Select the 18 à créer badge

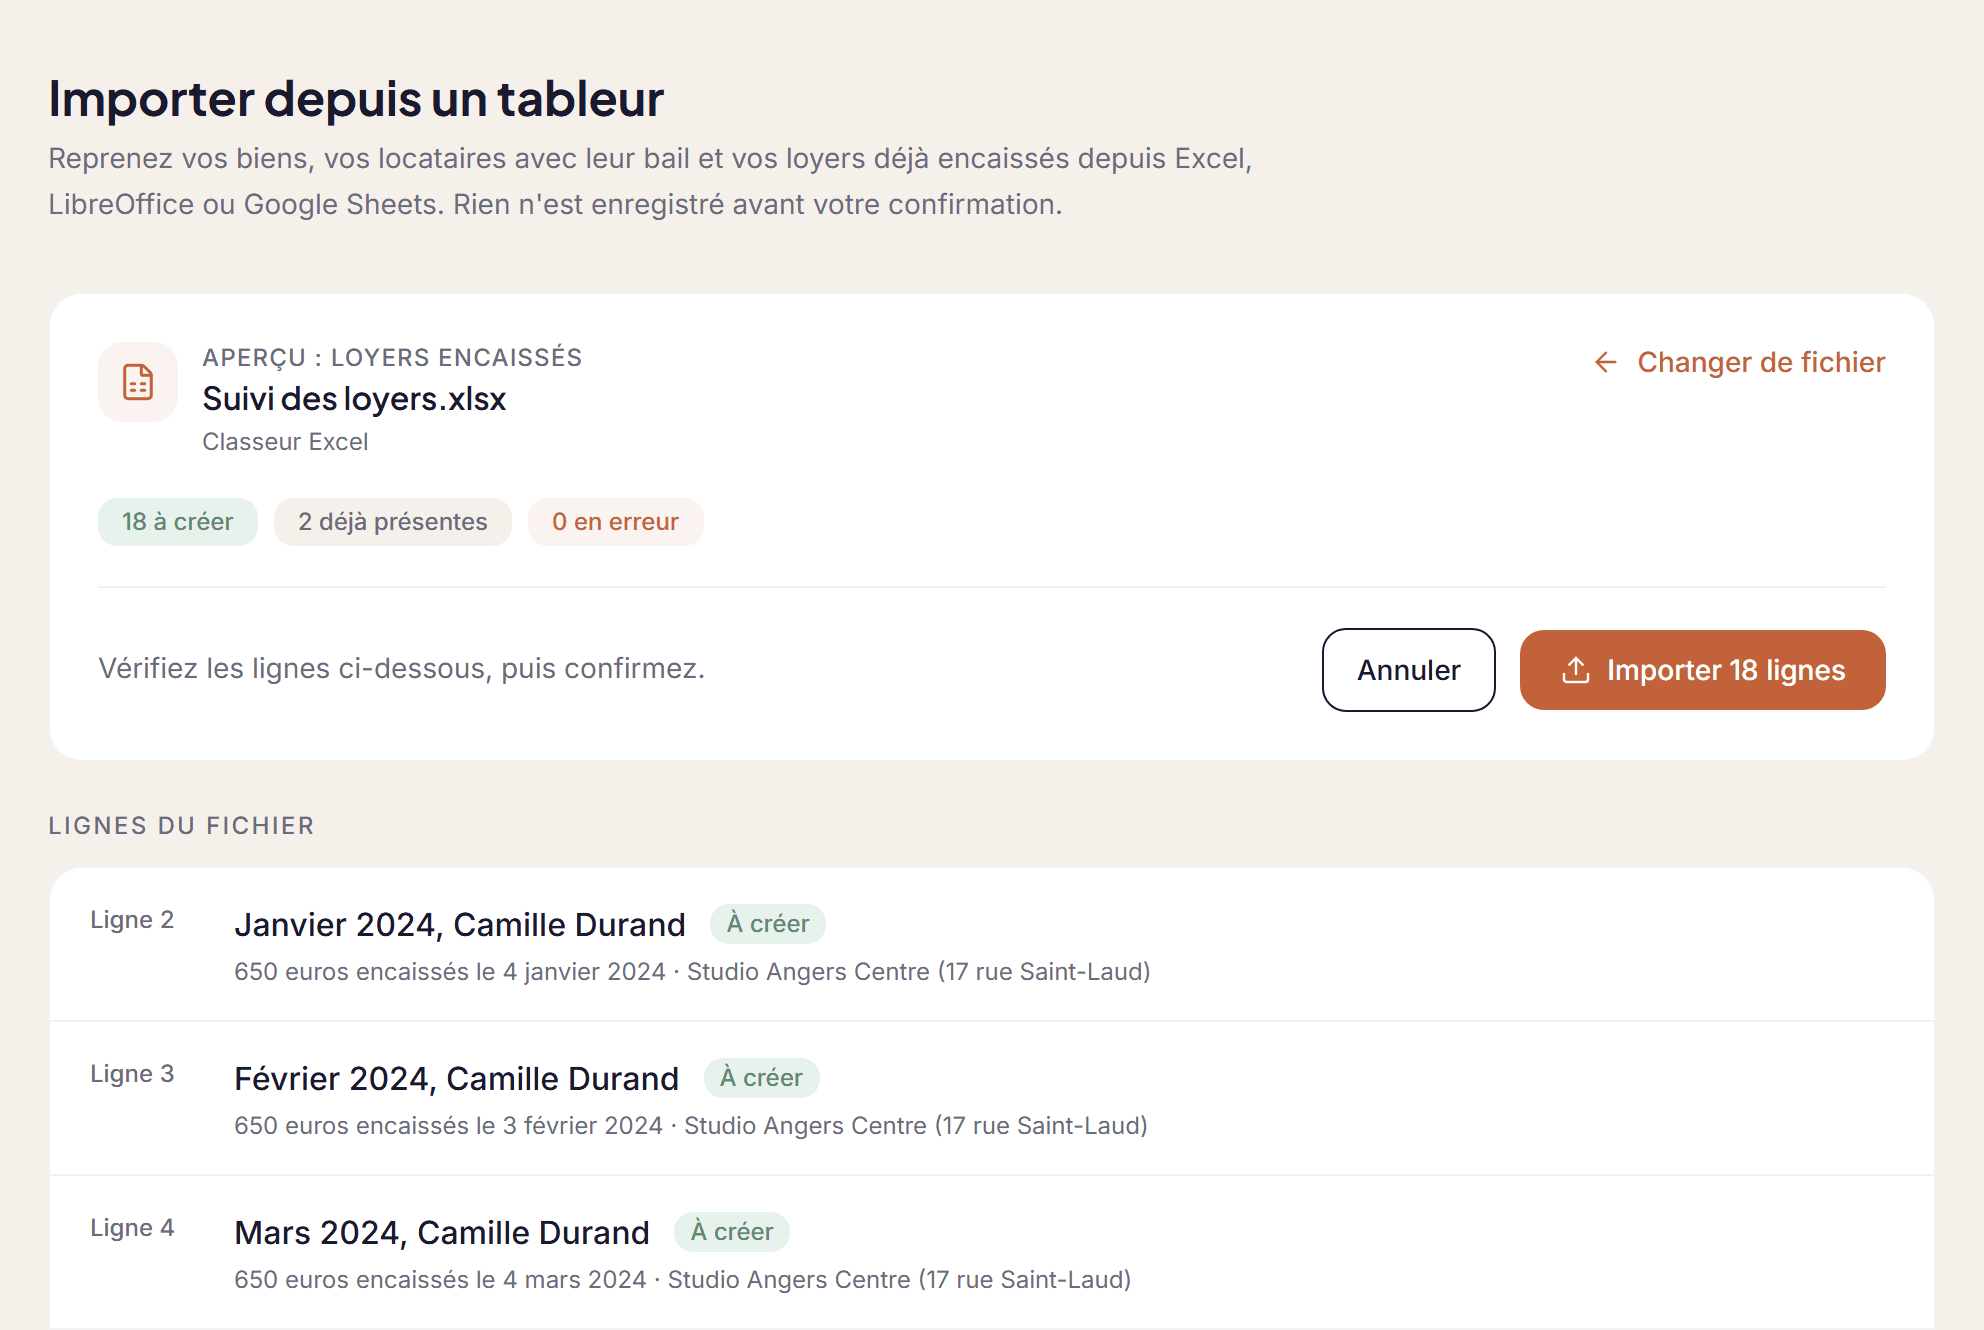tap(178, 522)
